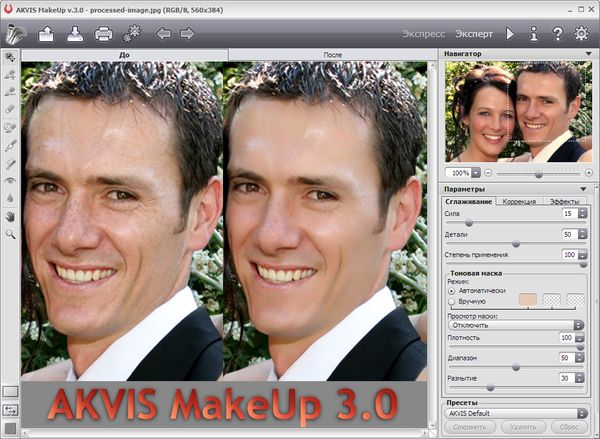
Task: Click the print icon in toolbar
Action: [103, 34]
